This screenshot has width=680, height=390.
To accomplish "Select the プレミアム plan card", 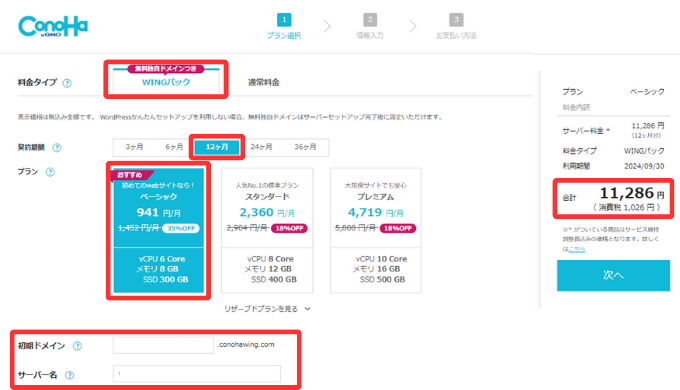I will [x=376, y=230].
